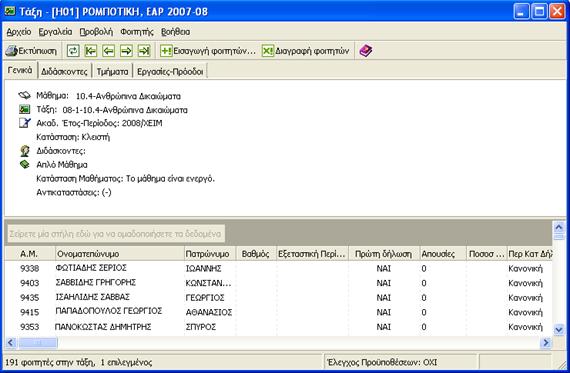Go to first record arrow icon
570x373 pixels.
tap(91, 51)
